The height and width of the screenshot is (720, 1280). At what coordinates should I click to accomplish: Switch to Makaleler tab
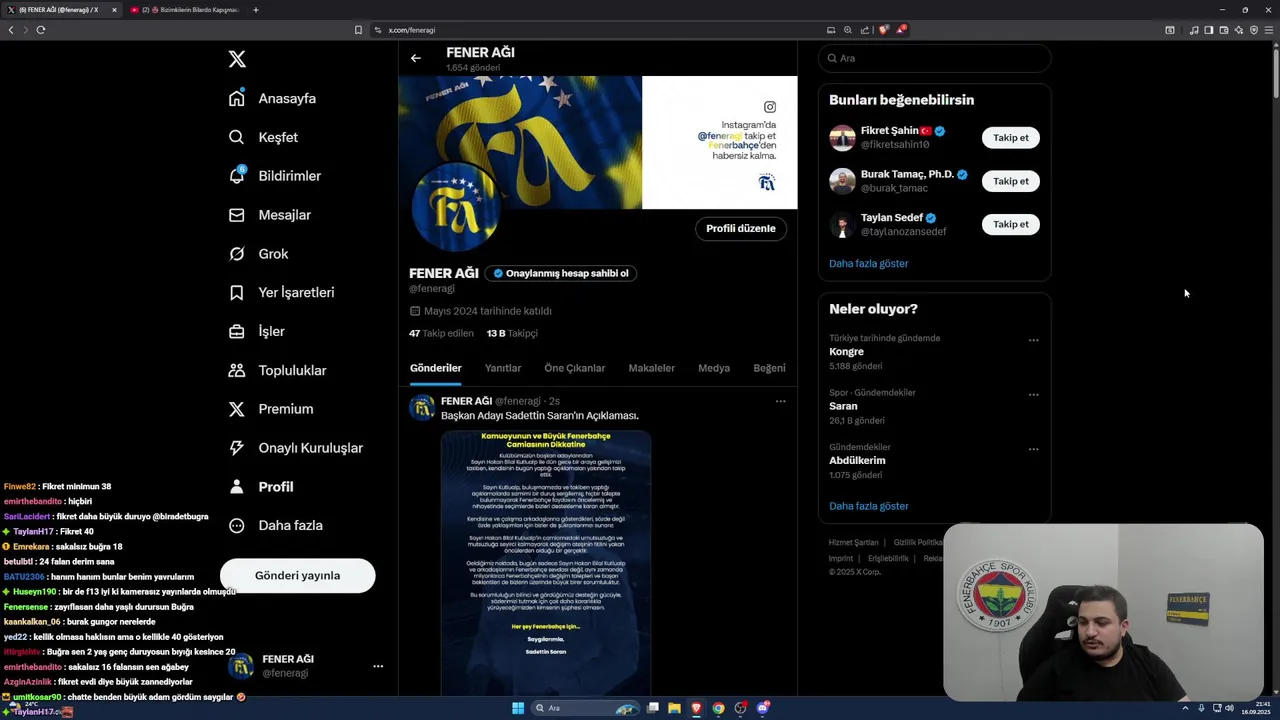(x=651, y=368)
